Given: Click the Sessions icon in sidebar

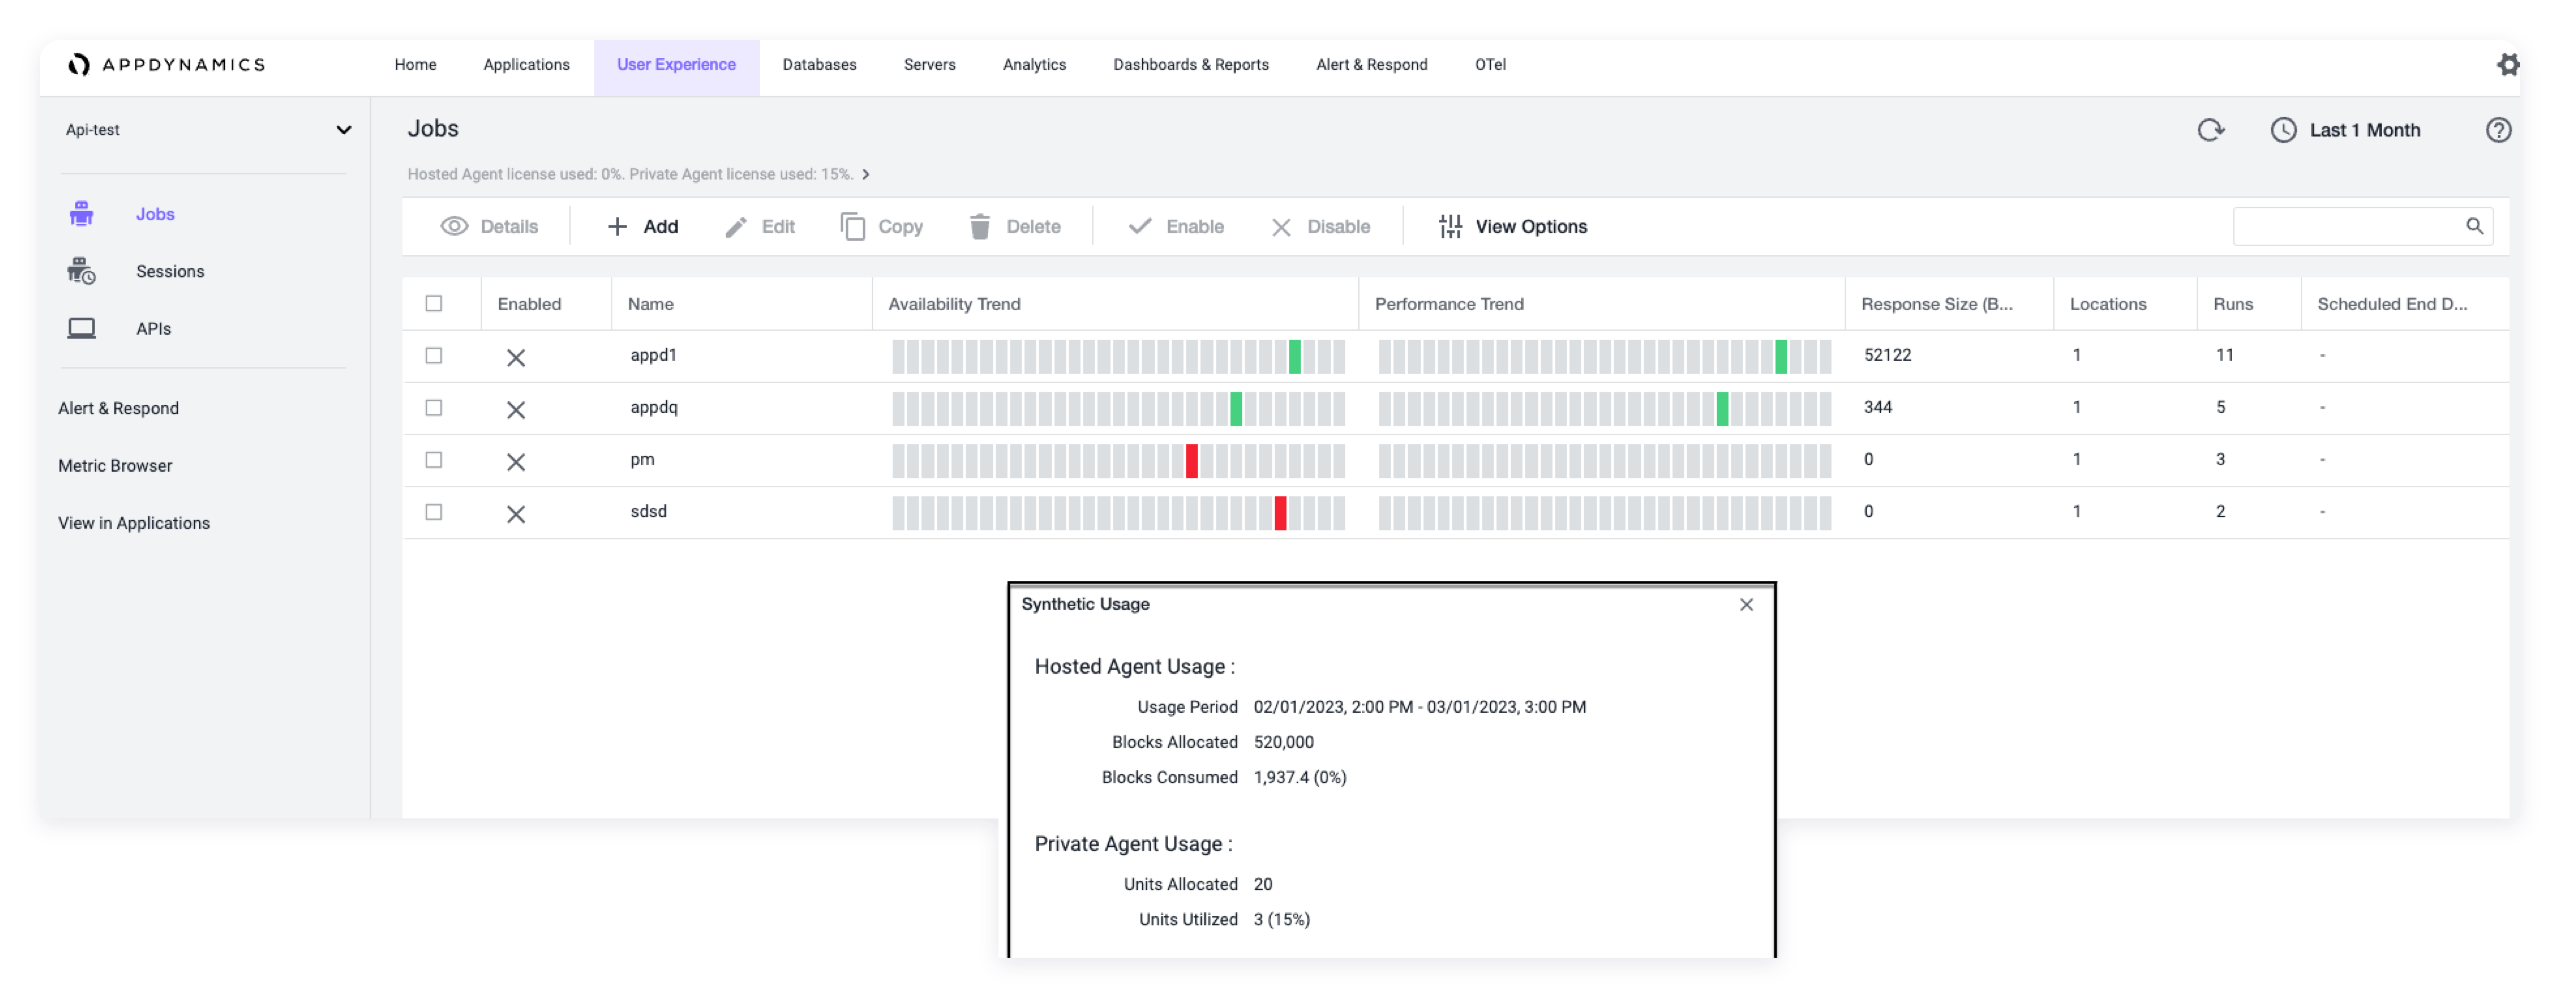Looking at the screenshot, I should [81, 271].
